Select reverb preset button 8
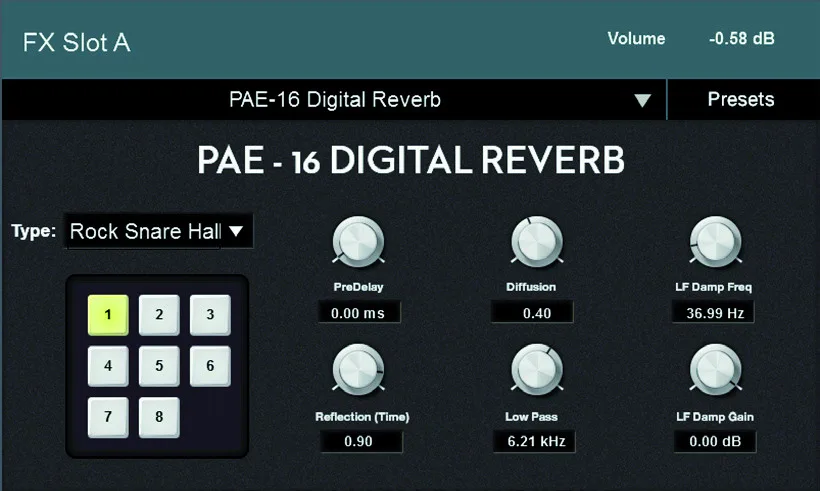The width and height of the screenshot is (820, 491). [x=159, y=417]
